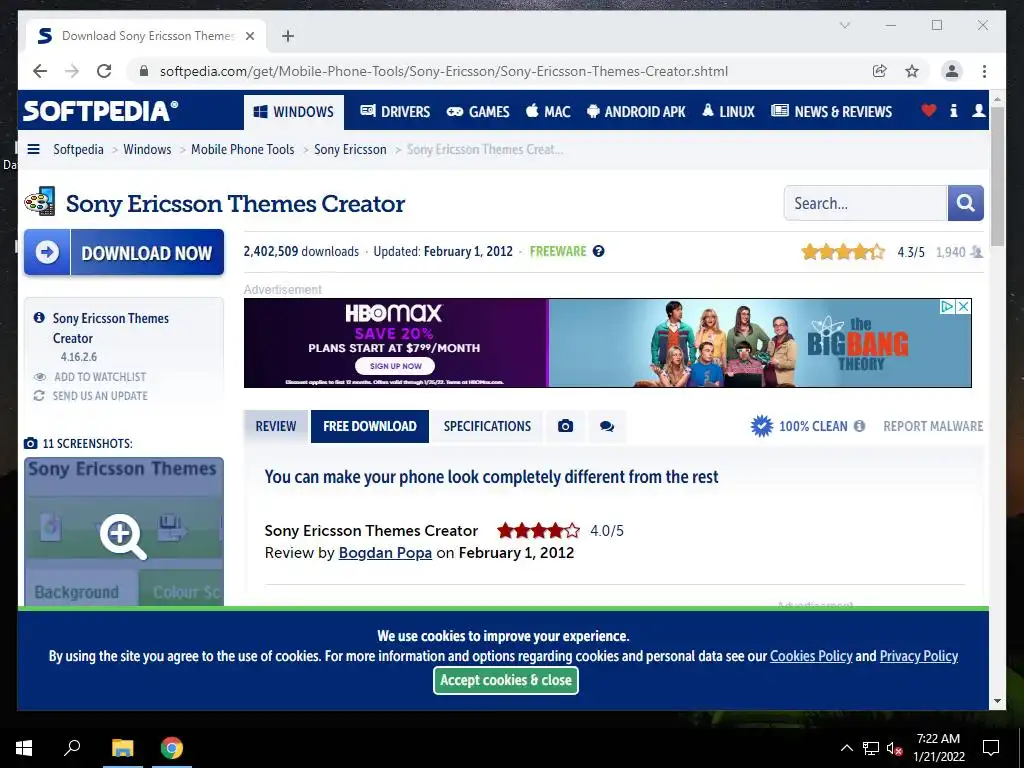Viewport: 1024px width, 768px height.
Task: Close the HBO Max ad with X
Action: [x=963, y=306]
